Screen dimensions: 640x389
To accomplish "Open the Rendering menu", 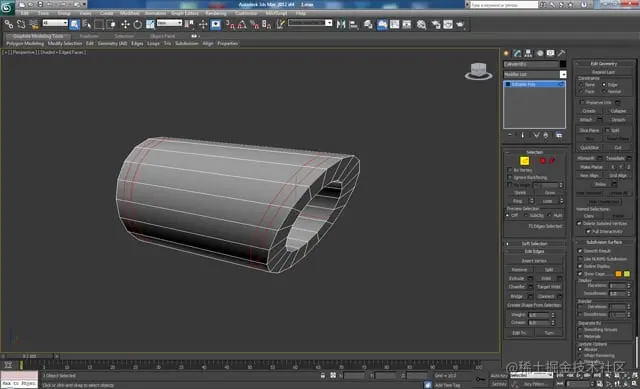I will click(x=216, y=13).
